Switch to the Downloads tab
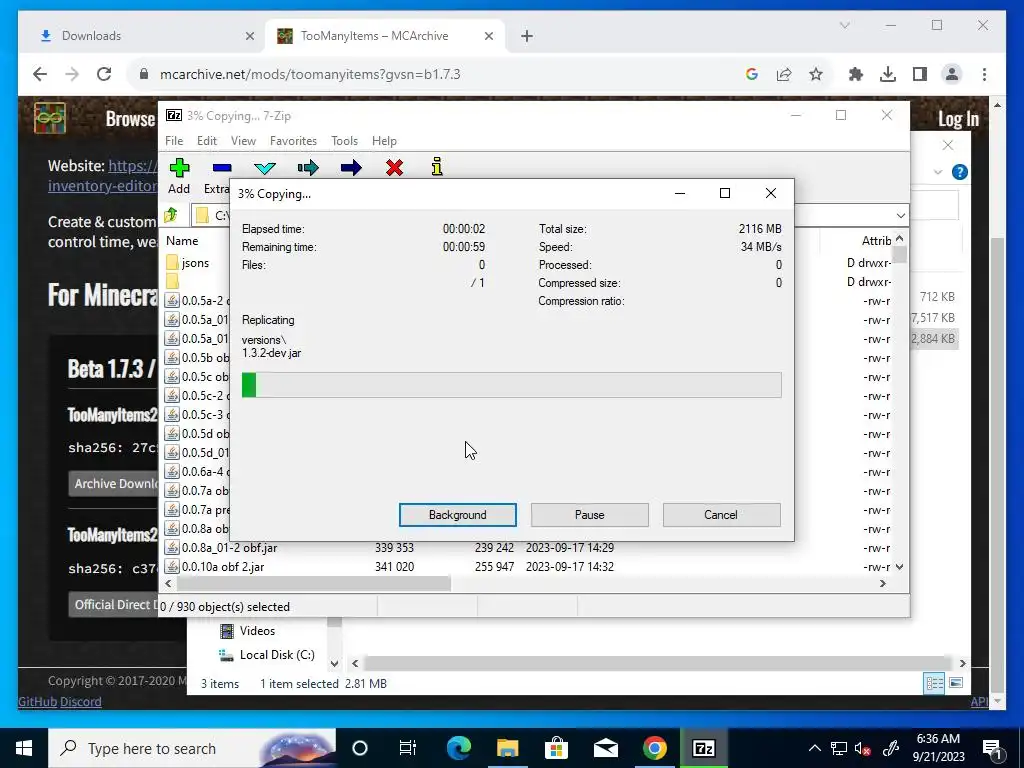This screenshot has width=1024, height=768. click(142, 36)
